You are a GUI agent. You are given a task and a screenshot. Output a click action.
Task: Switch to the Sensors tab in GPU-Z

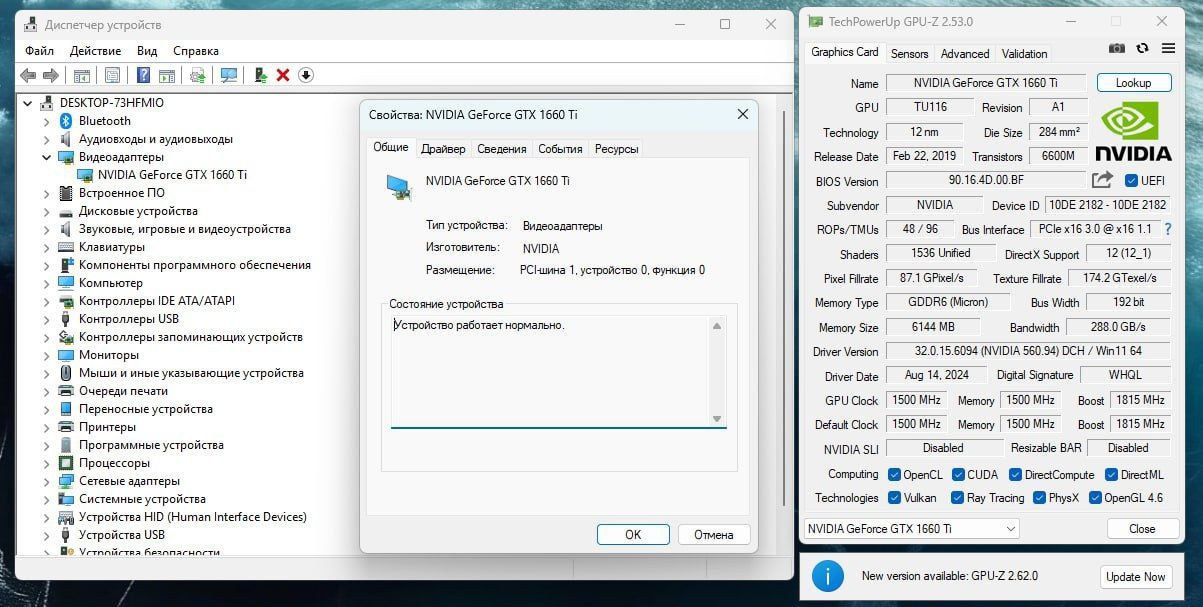point(910,54)
